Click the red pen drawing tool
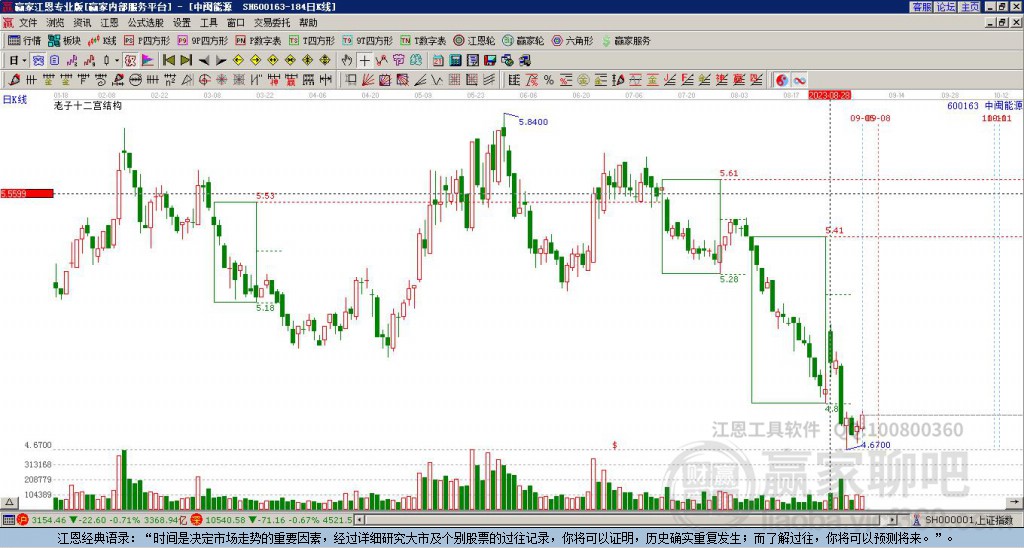 [14, 80]
